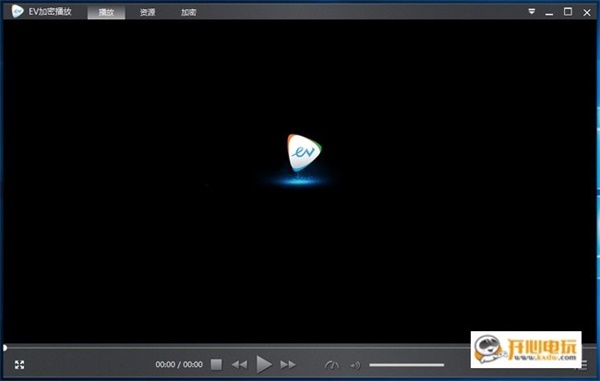Viewport: 600px width, 381px height.
Task: Expand the title bar dropdown menu arrow
Action: (532, 11)
